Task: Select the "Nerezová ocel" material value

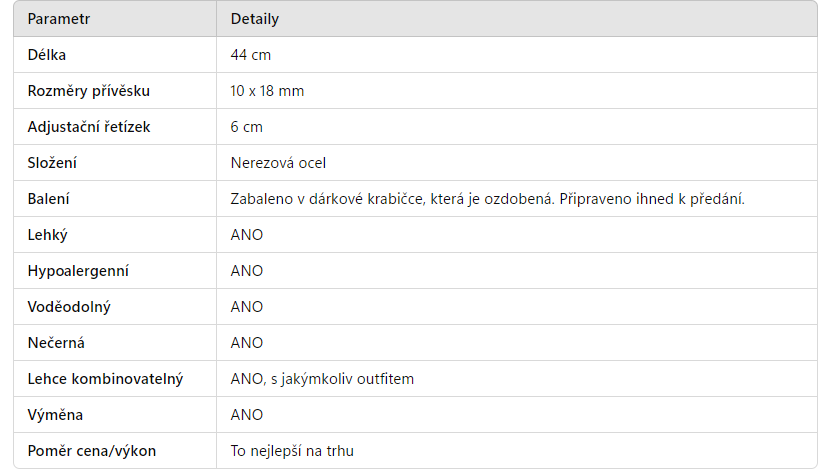Action: (x=278, y=163)
